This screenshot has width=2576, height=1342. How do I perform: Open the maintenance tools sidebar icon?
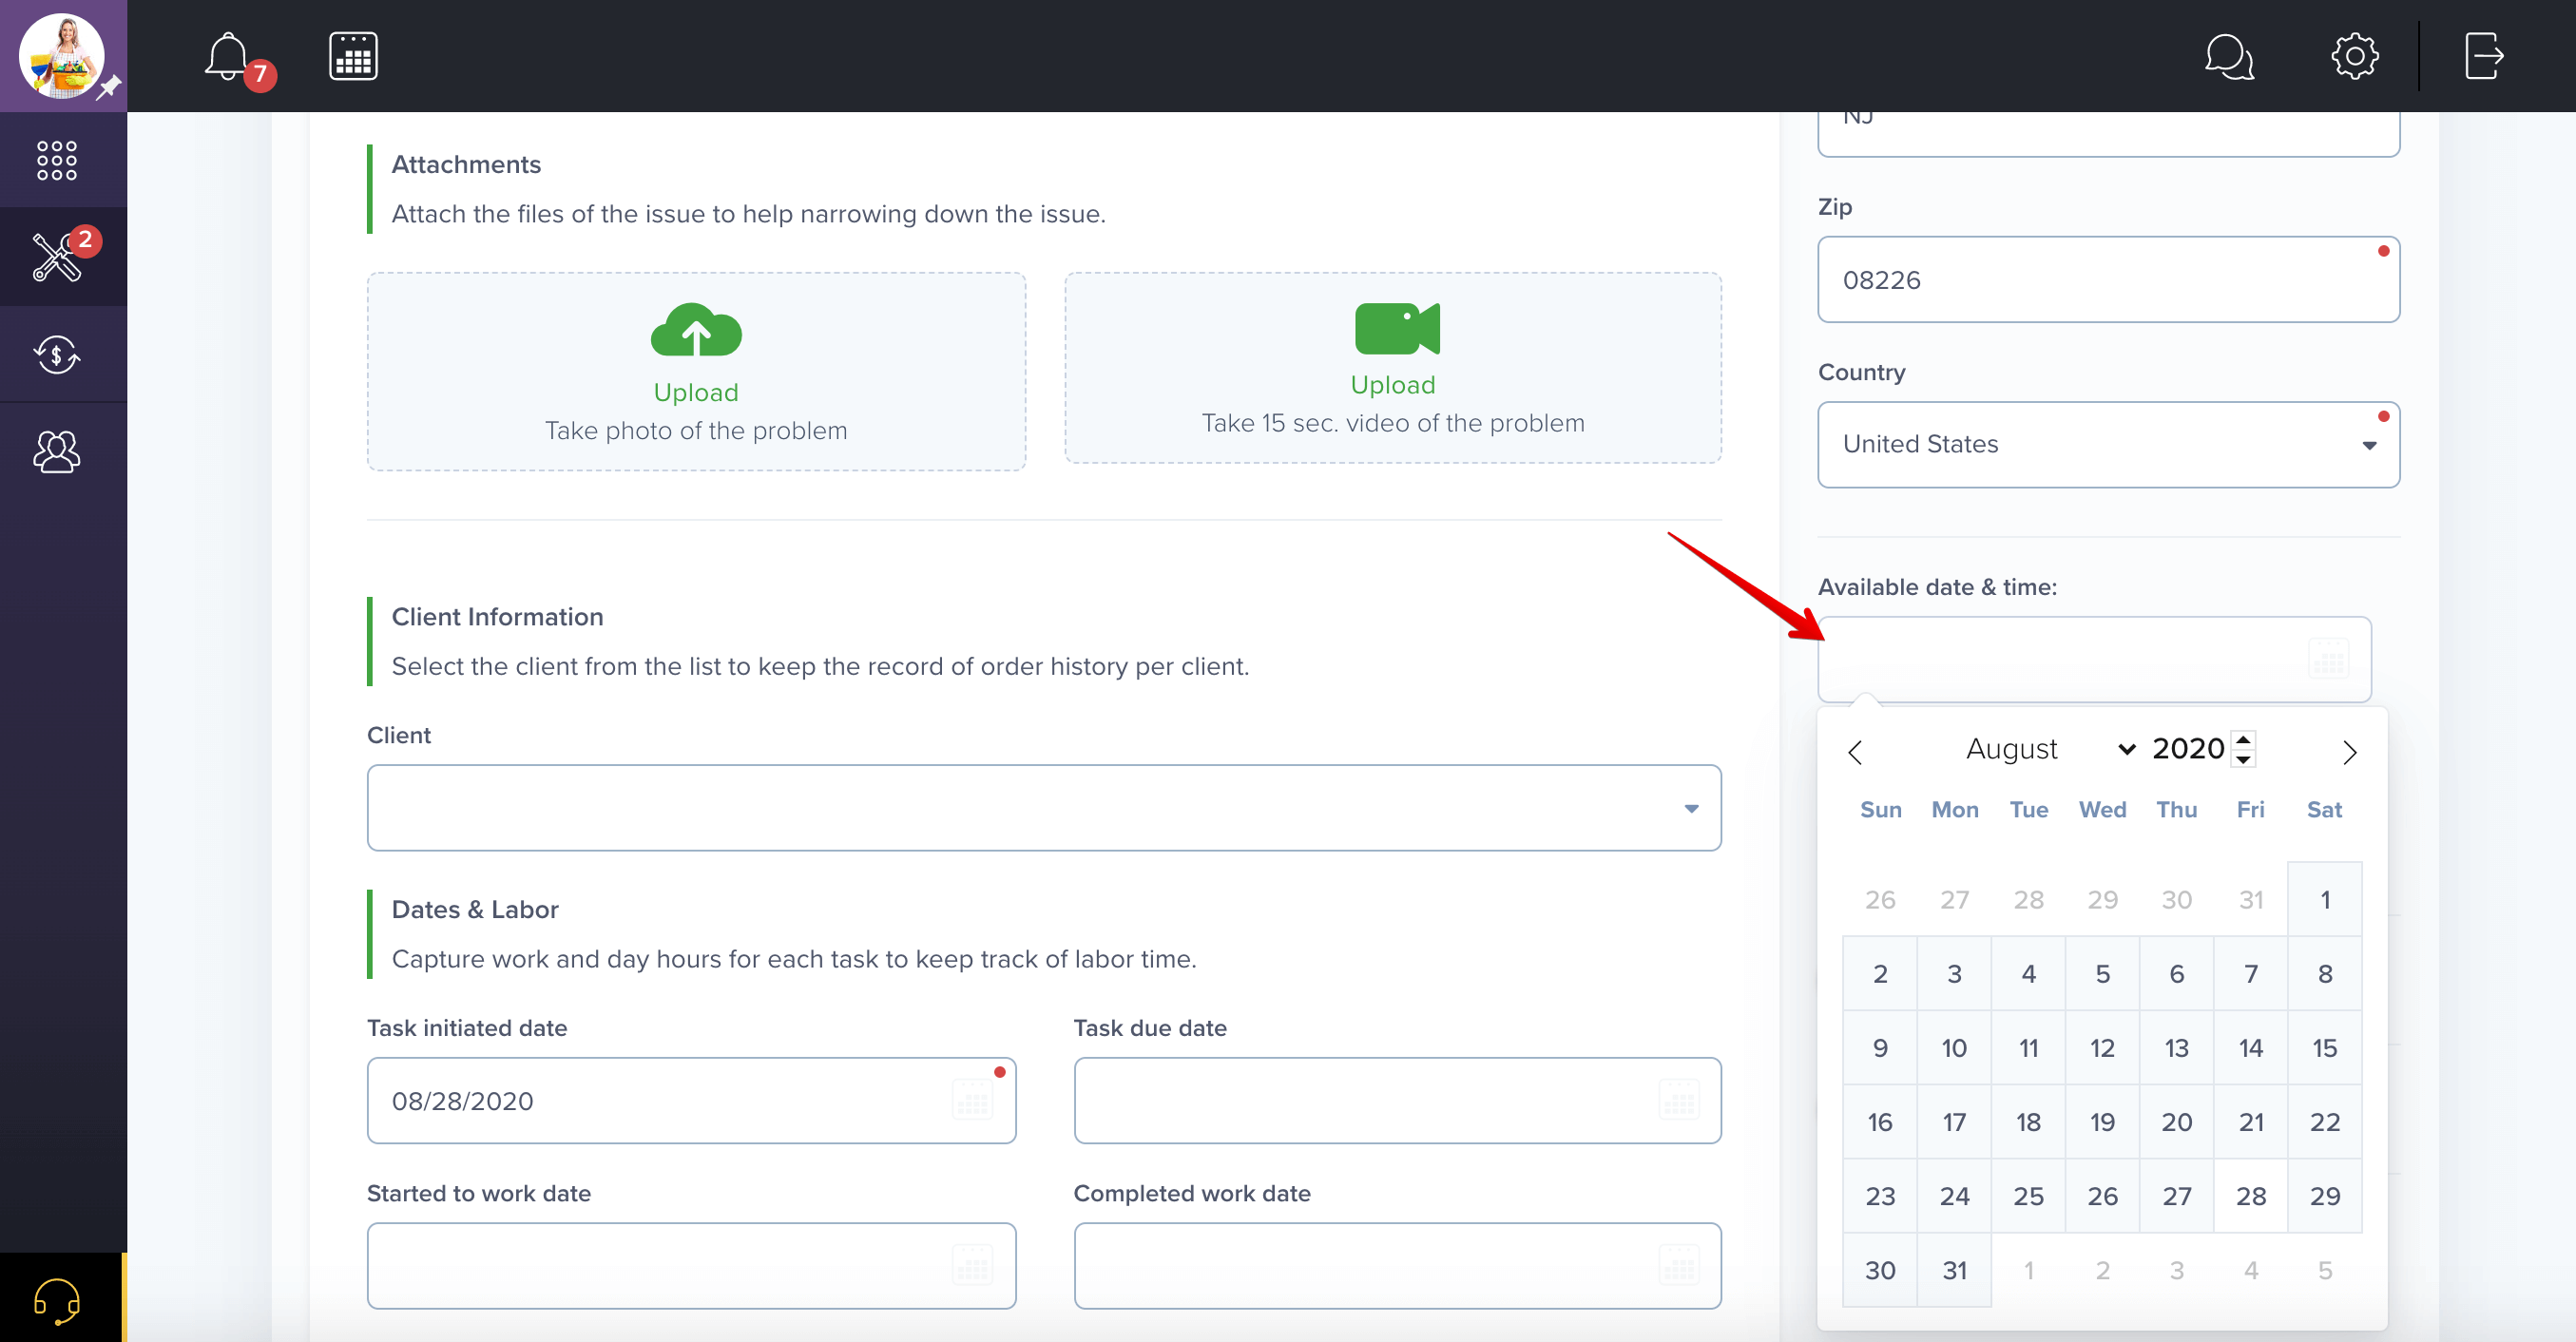point(57,257)
